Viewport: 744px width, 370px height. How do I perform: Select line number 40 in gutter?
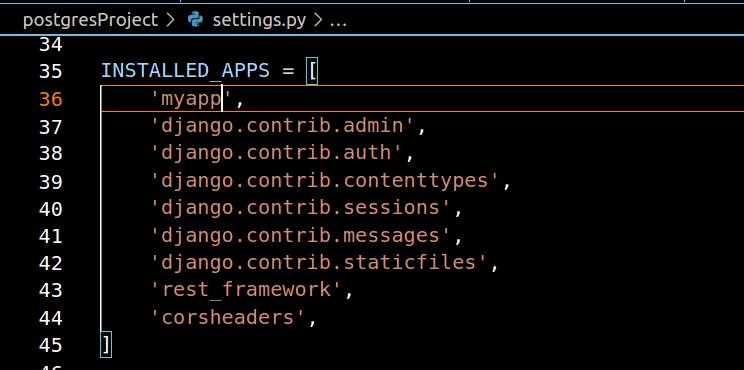point(51,208)
